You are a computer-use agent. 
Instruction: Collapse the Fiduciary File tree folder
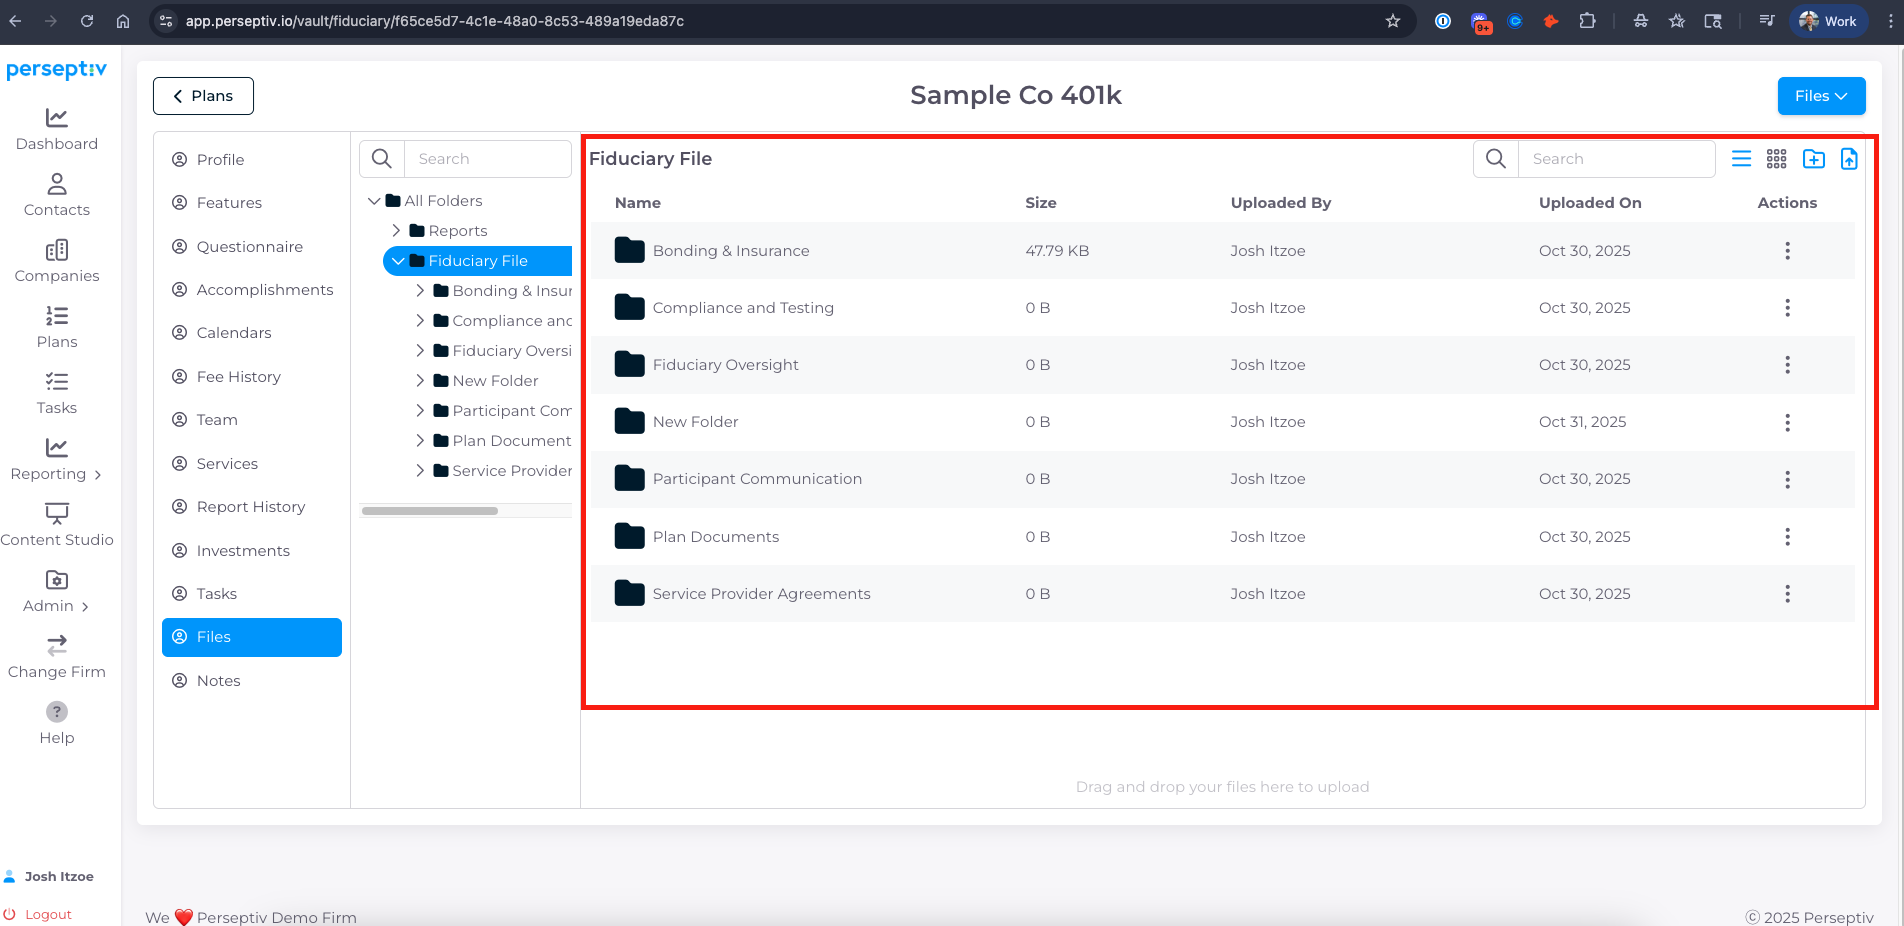pos(398,261)
